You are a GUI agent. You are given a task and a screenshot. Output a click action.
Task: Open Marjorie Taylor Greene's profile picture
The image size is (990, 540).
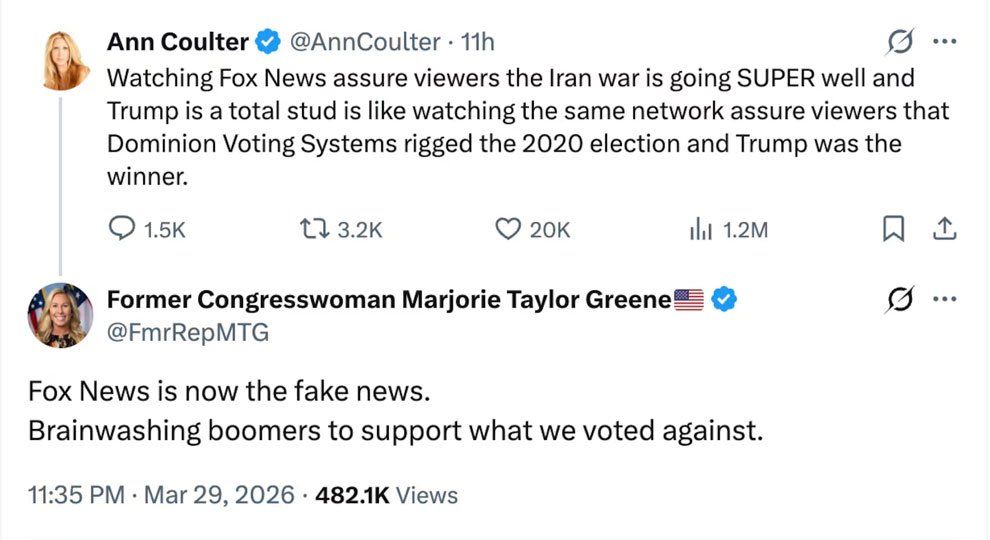[x=61, y=314]
